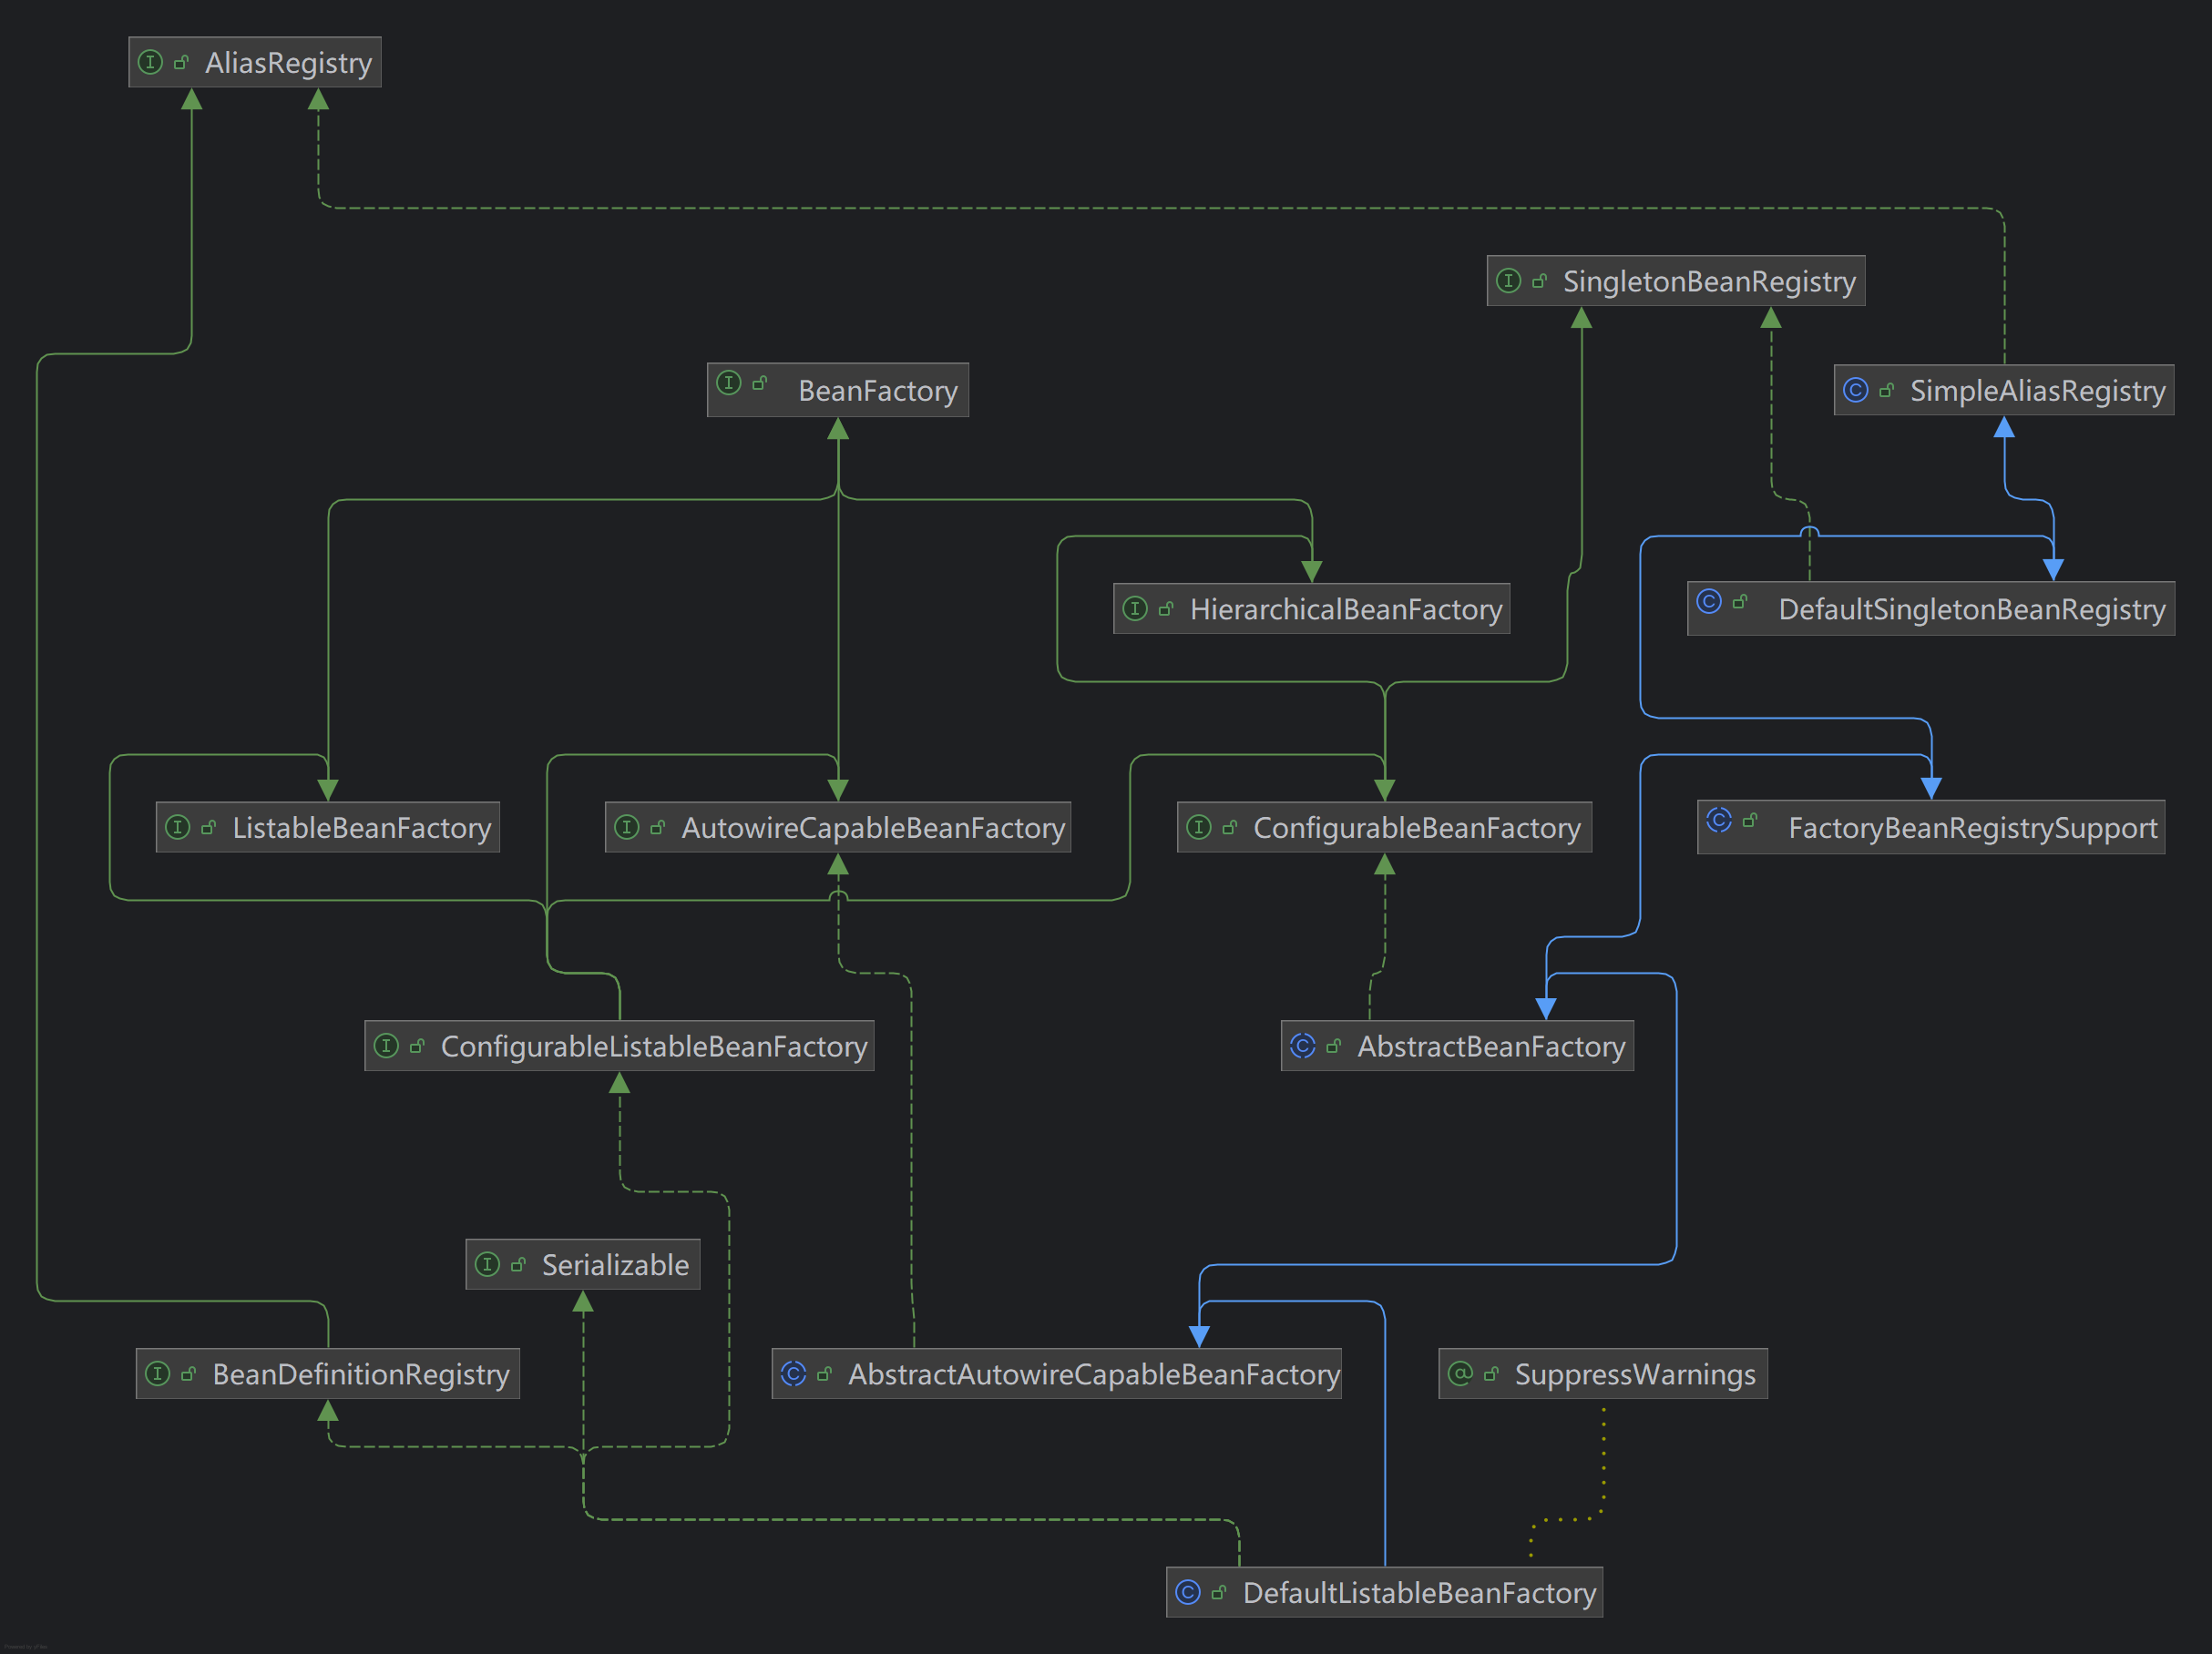Select the FactoryBeanRegistrySupport node label
Viewport: 2212px width, 1654px height.
pos(1971,827)
